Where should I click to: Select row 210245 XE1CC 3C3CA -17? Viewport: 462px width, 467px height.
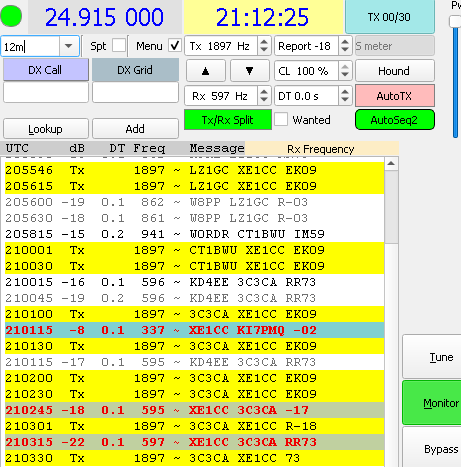194,410
